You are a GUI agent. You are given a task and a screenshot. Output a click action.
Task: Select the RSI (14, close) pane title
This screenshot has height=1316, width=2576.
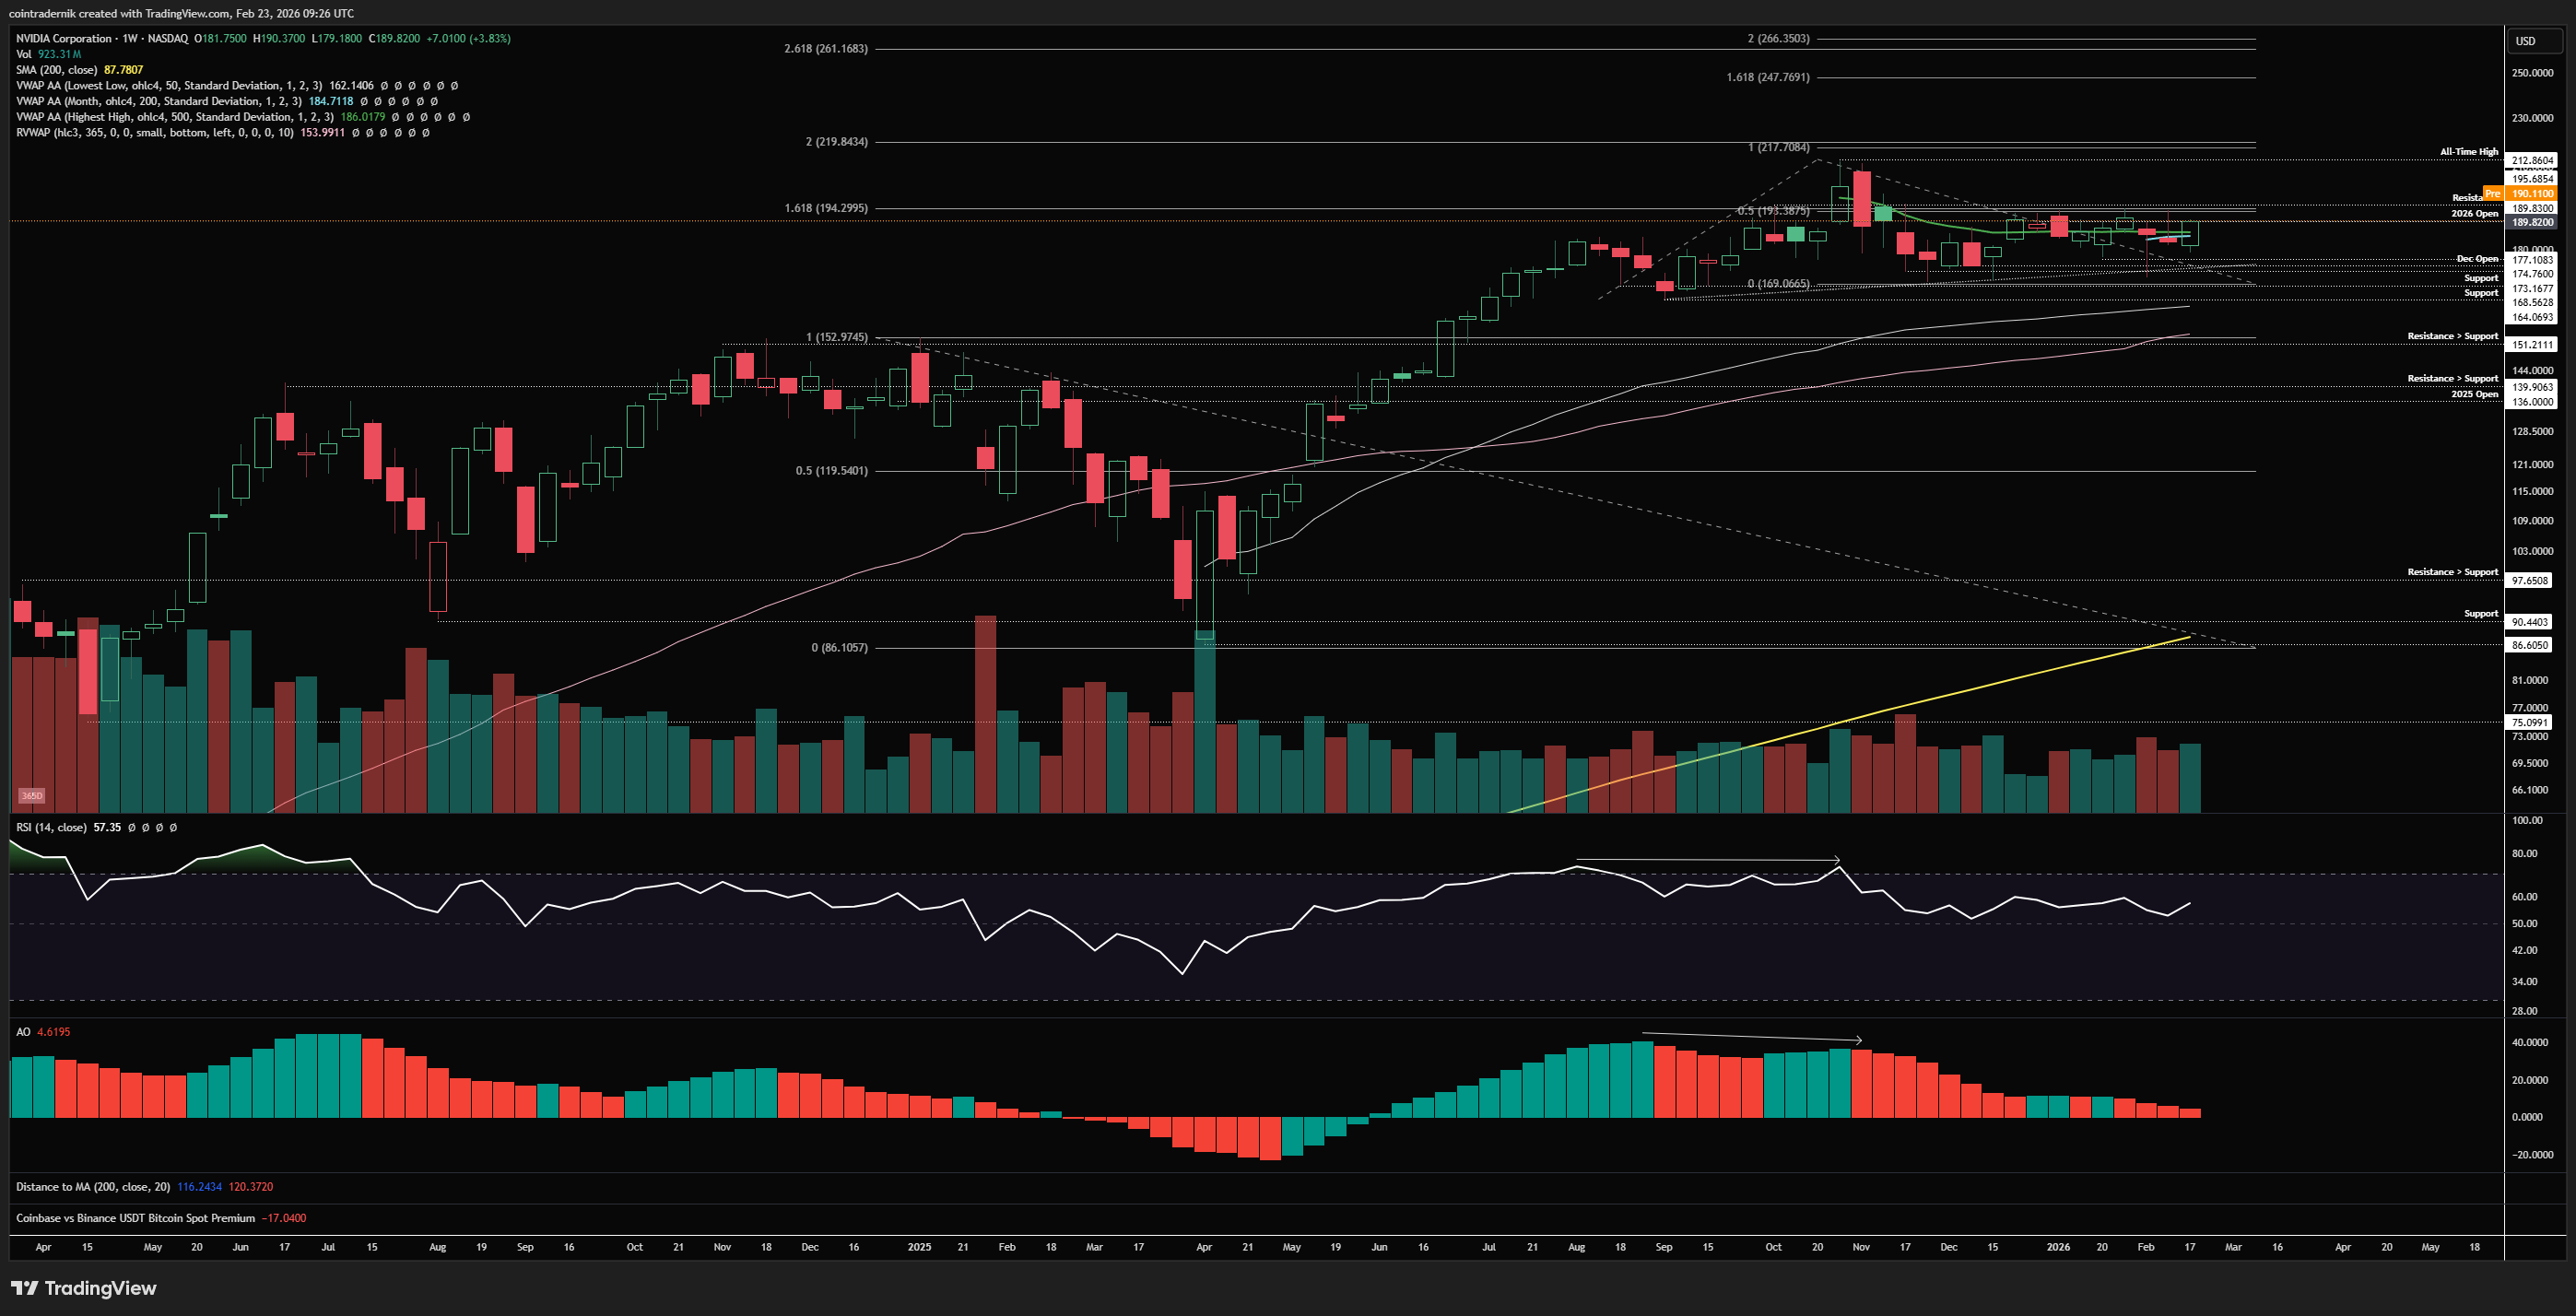[x=50, y=827]
